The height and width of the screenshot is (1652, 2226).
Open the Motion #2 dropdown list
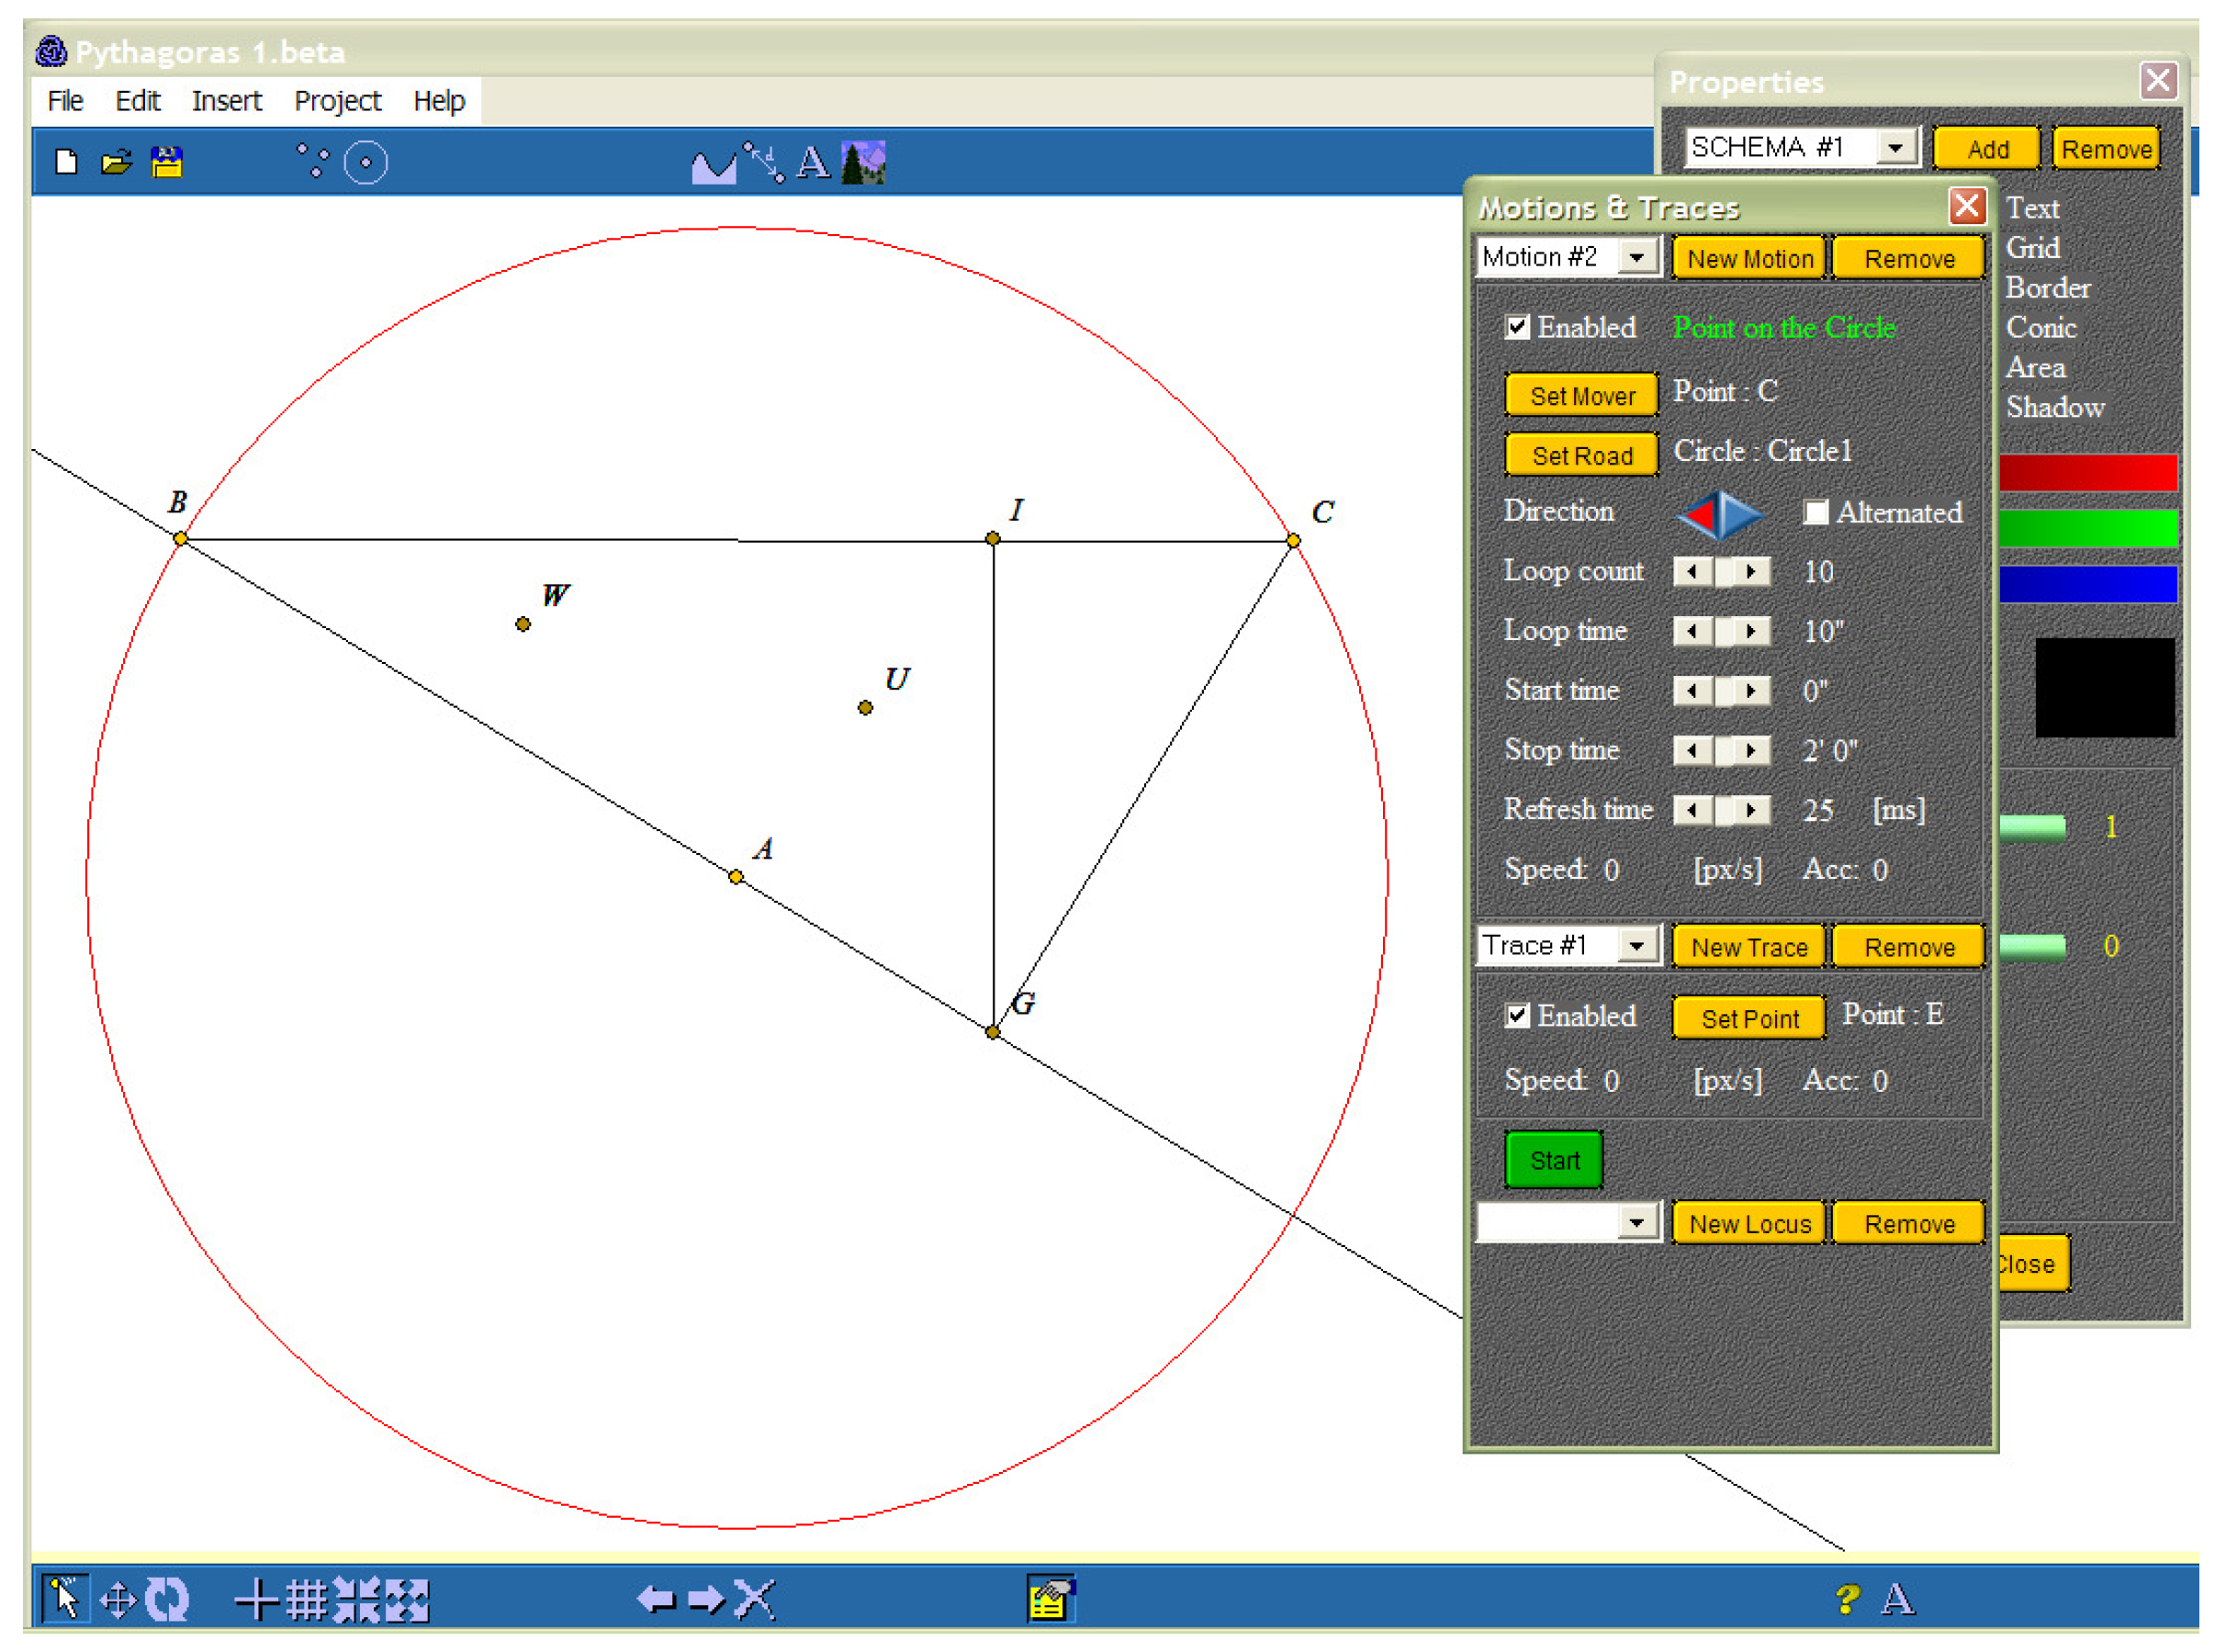point(1637,258)
